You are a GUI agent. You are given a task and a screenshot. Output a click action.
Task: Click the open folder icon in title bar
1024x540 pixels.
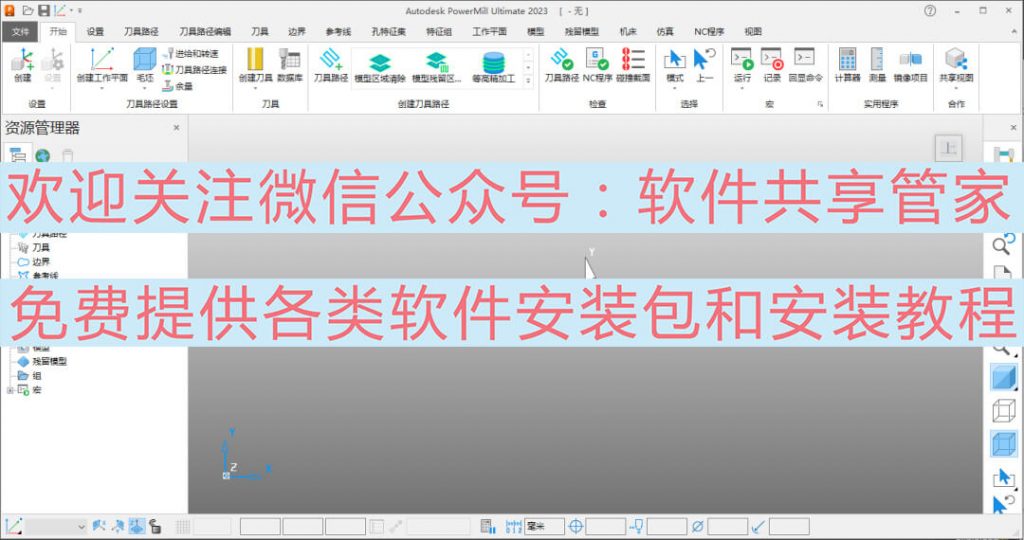coord(28,10)
